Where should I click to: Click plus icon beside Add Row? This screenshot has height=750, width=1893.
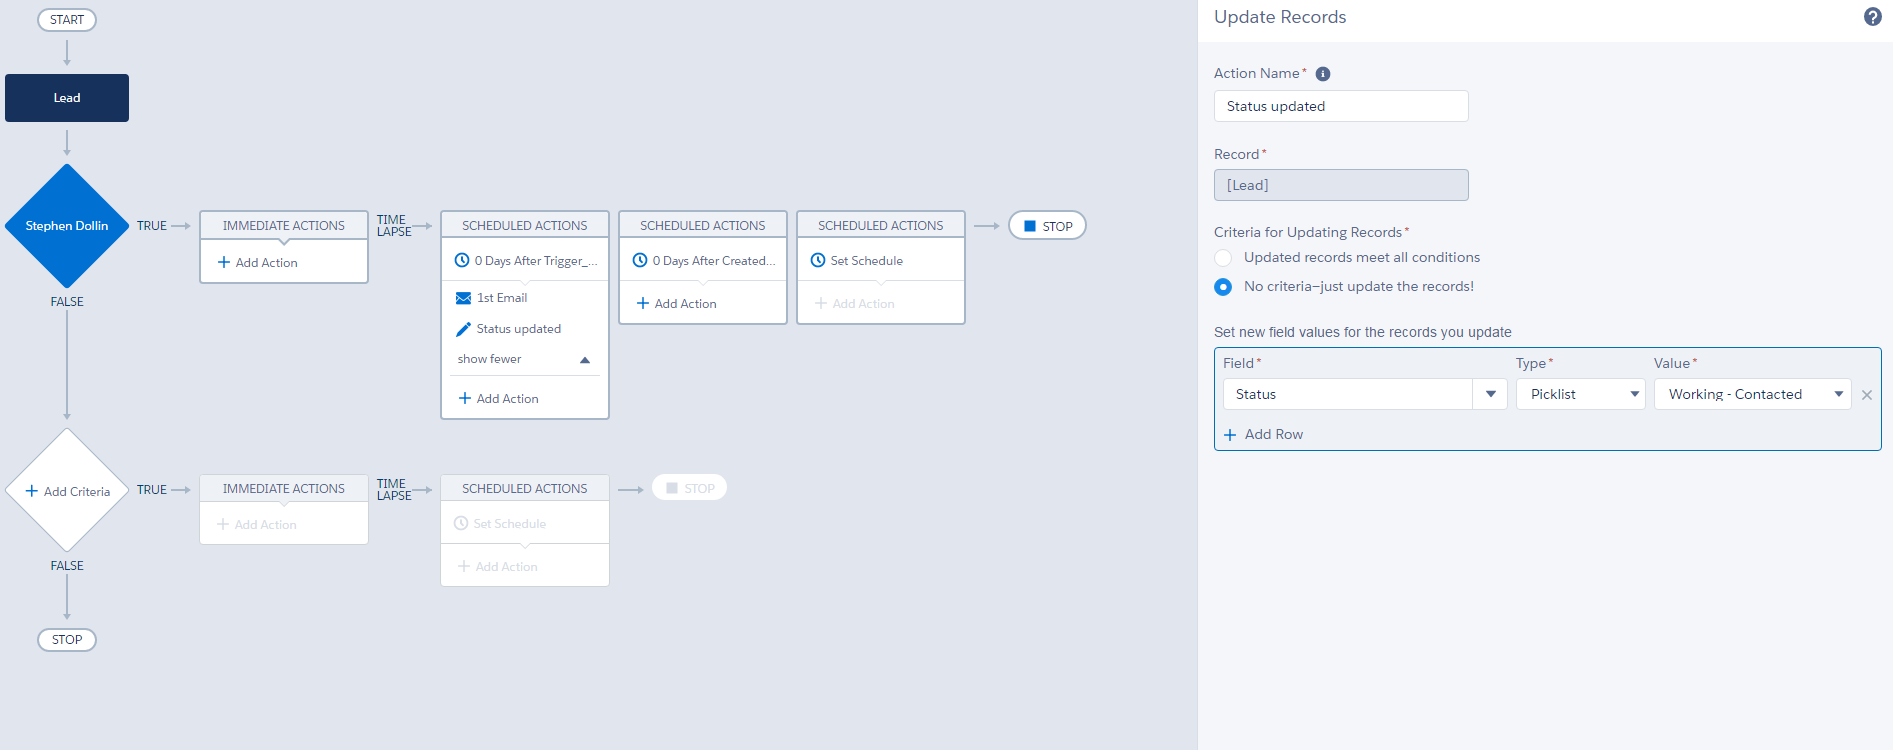1230,435
